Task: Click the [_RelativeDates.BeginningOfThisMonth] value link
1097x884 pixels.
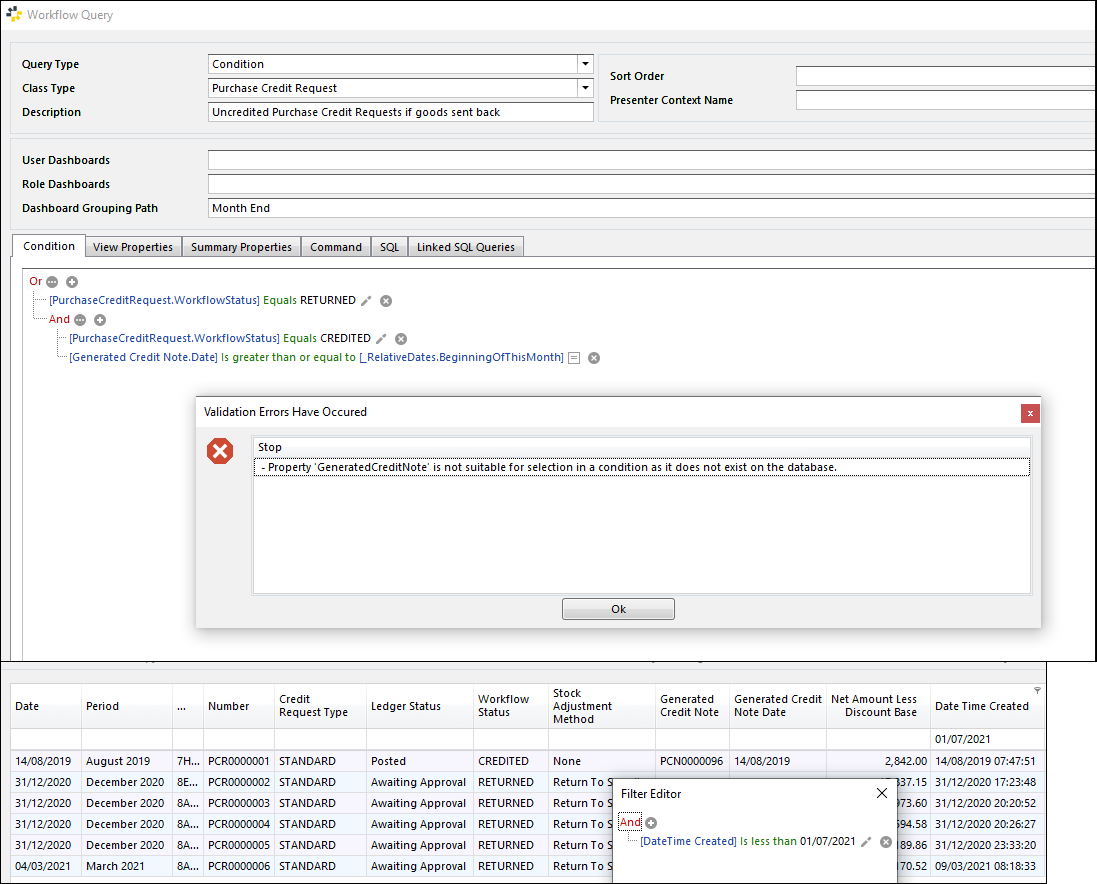Action: click(462, 357)
